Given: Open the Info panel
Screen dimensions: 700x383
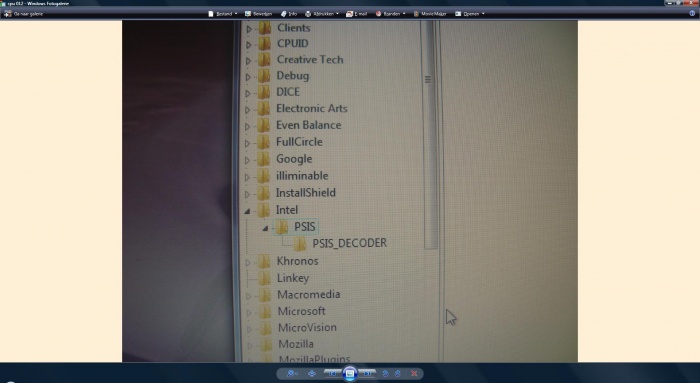Looking at the screenshot, I should (x=289, y=14).
